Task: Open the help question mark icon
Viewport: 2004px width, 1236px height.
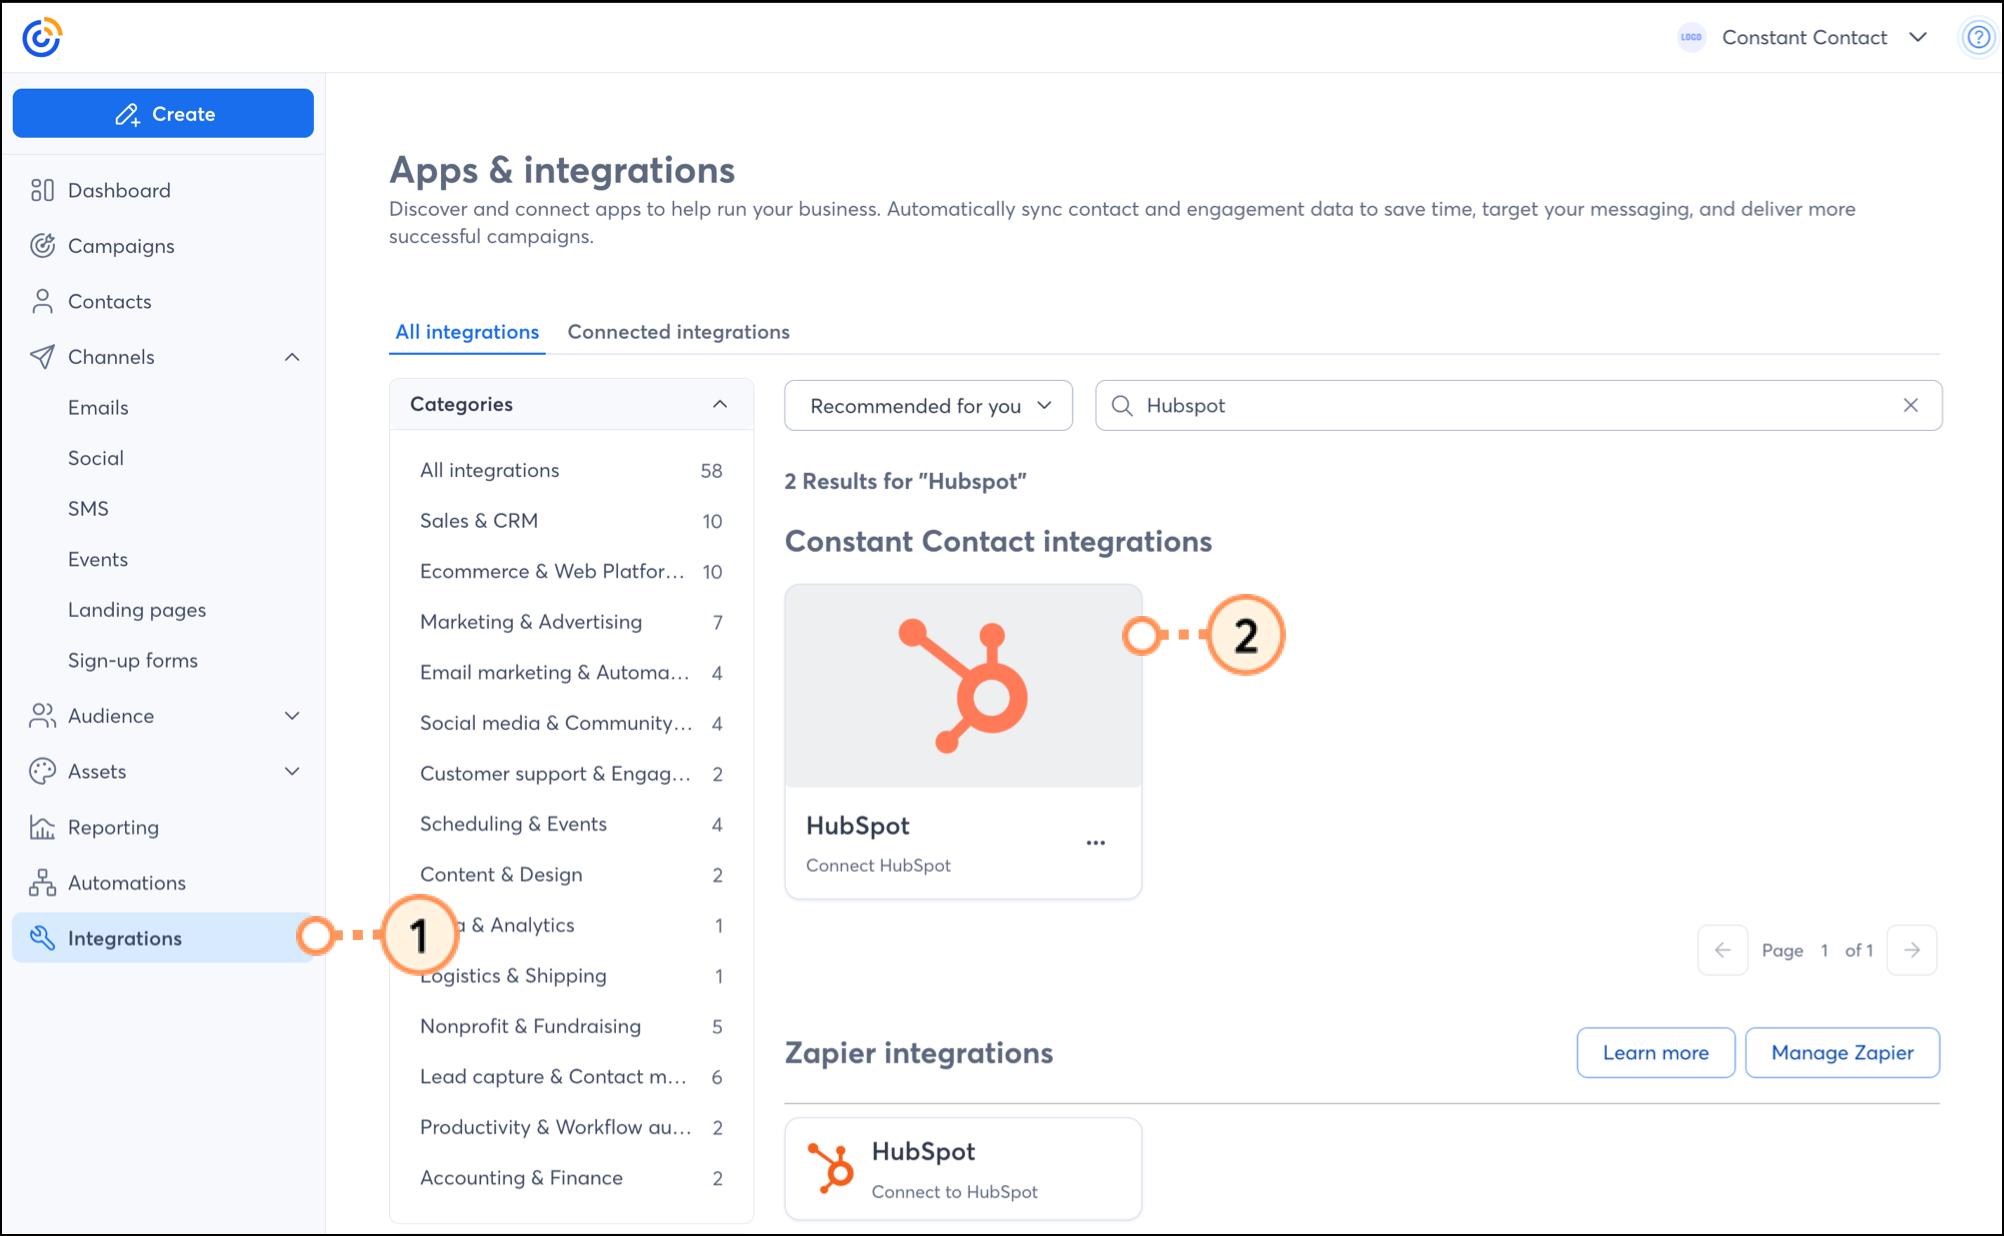Action: (x=1977, y=37)
